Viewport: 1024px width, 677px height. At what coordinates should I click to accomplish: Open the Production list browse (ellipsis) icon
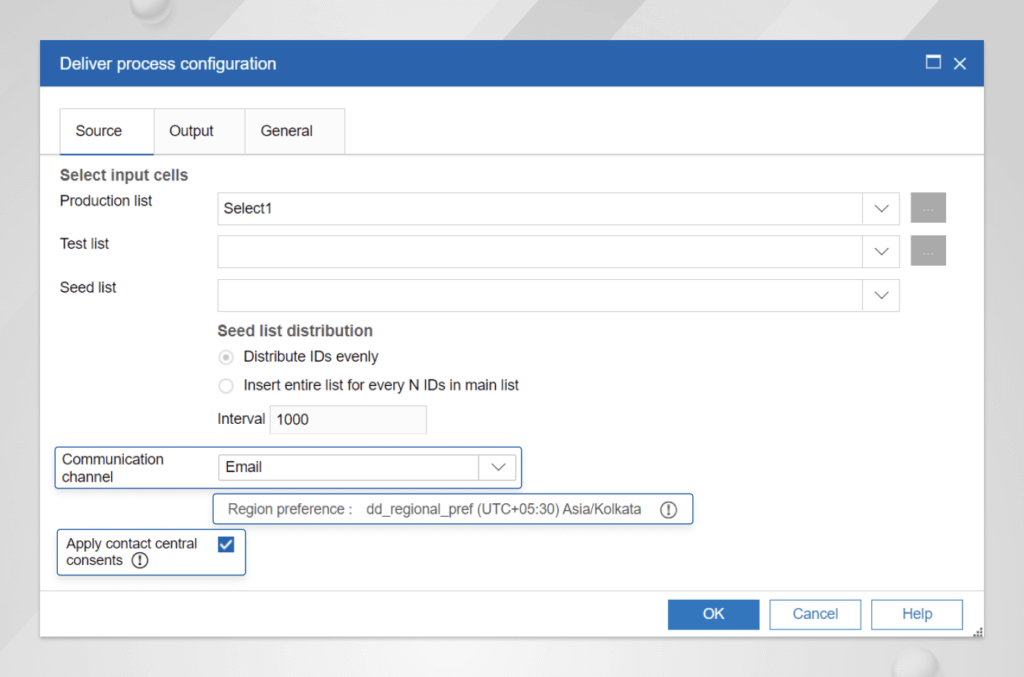click(927, 207)
